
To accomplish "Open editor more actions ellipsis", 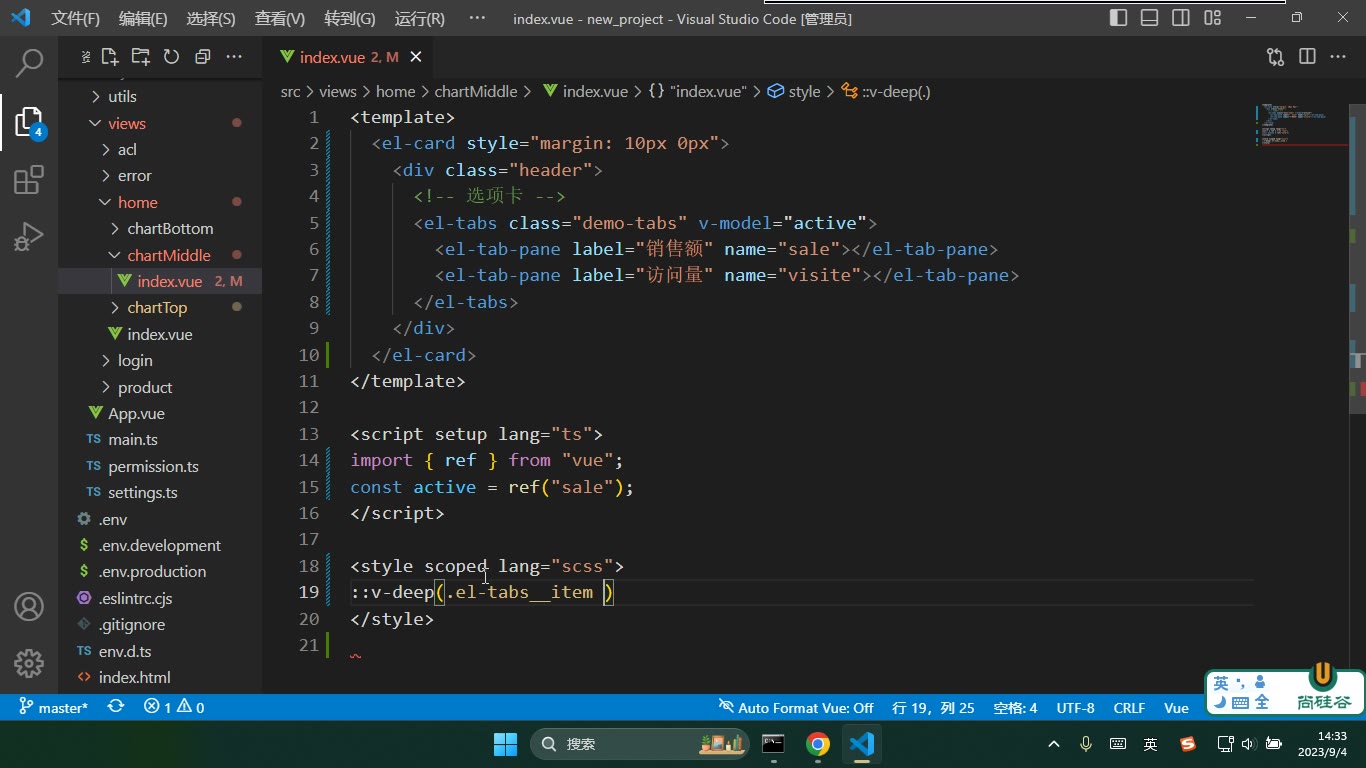I will tap(1338, 57).
